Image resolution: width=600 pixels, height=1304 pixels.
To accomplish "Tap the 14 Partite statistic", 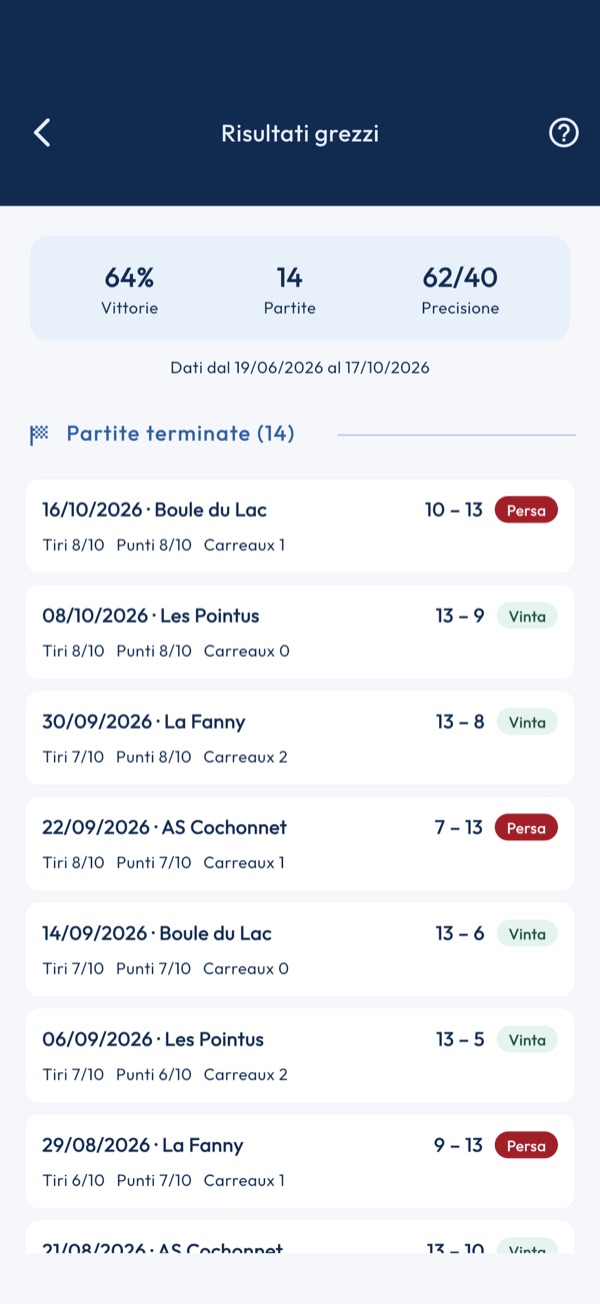I will pos(290,290).
